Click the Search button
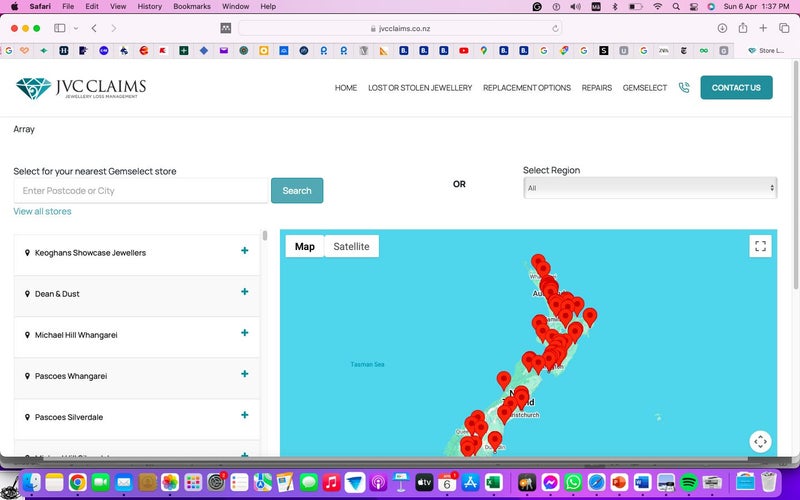 pyautogui.click(x=297, y=190)
